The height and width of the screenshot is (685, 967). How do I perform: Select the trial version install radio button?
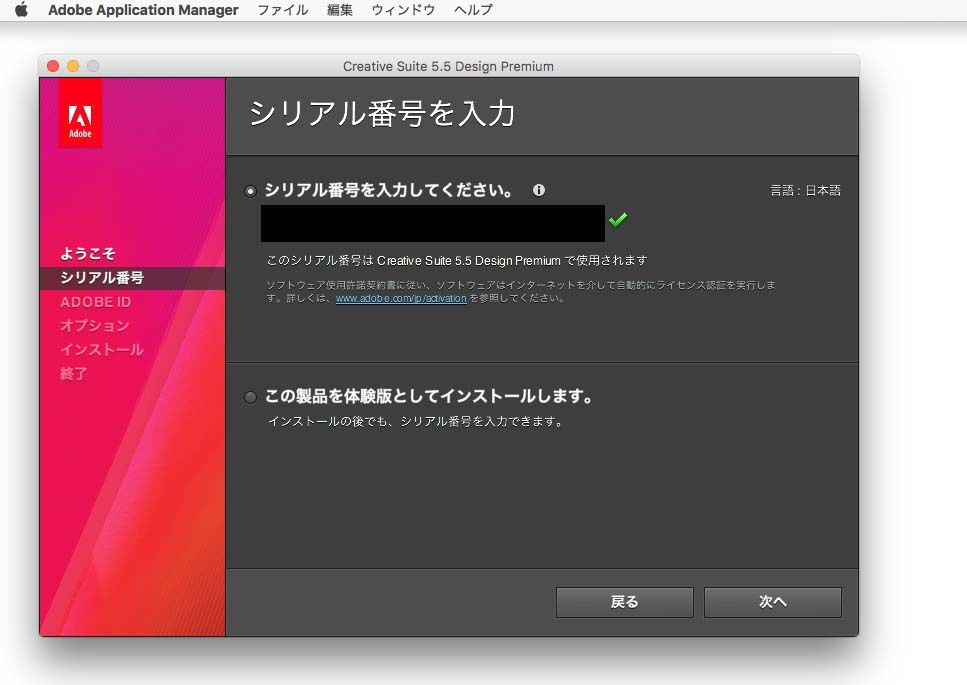(250, 397)
